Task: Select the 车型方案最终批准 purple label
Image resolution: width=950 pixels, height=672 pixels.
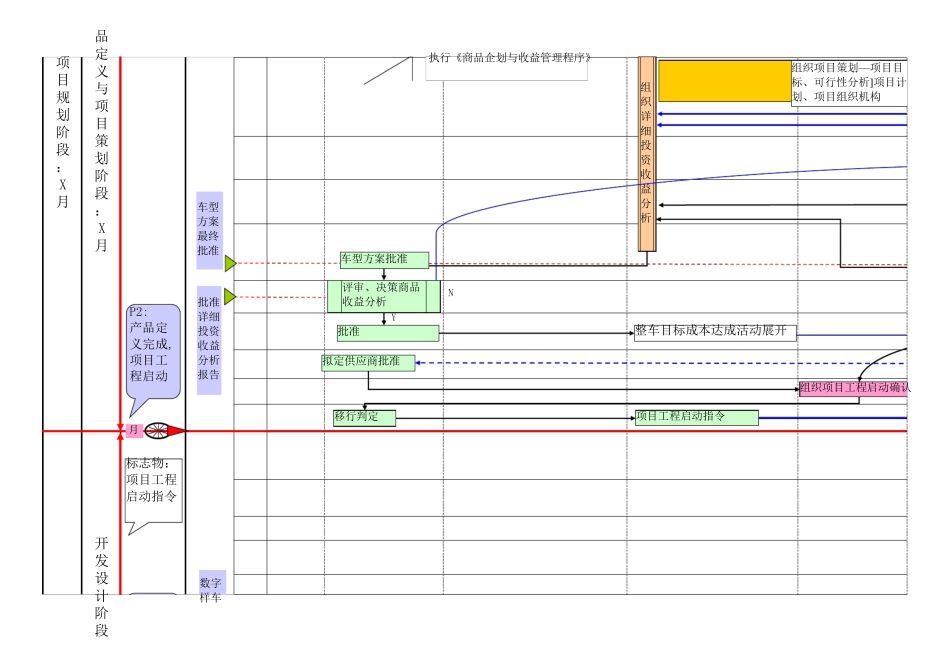Action: 209,231
